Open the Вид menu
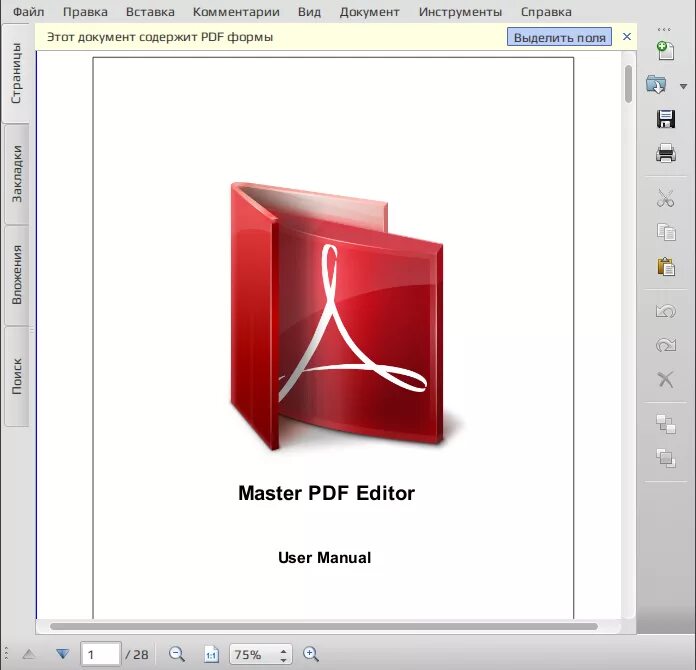This screenshot has width=696, height=670. (309, 12)
